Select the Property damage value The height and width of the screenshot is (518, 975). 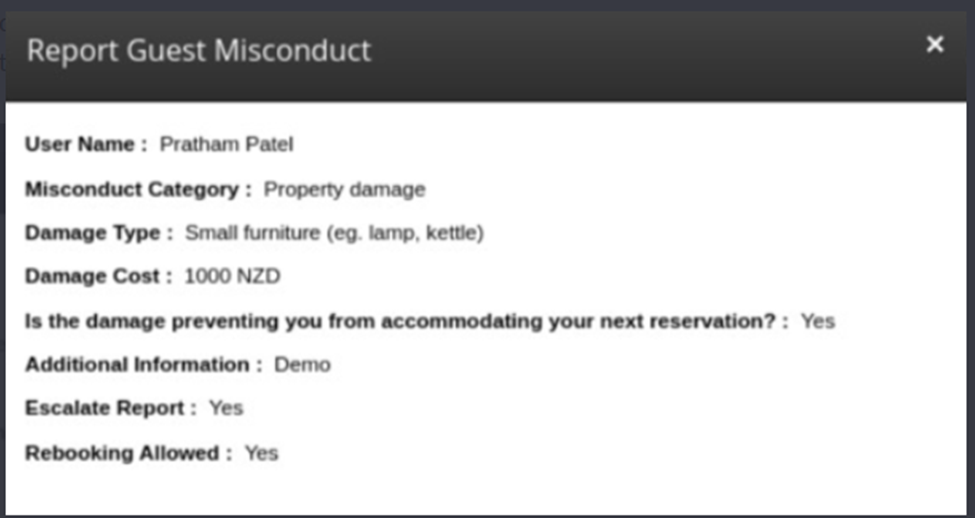[x=344, y=189]
